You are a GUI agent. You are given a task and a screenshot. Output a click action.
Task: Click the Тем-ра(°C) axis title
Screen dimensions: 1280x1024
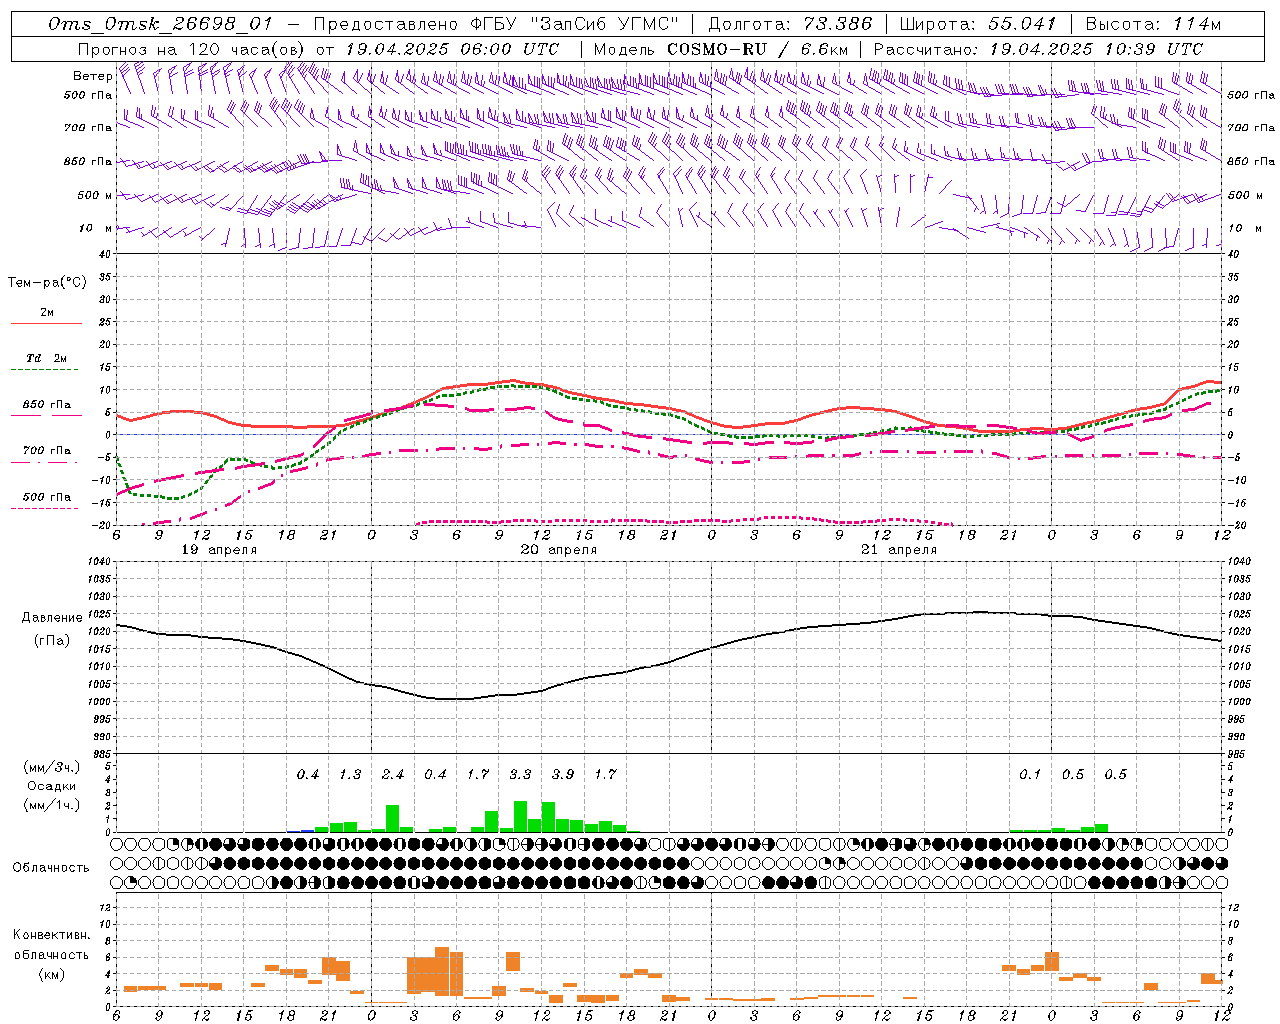(47, 283)
